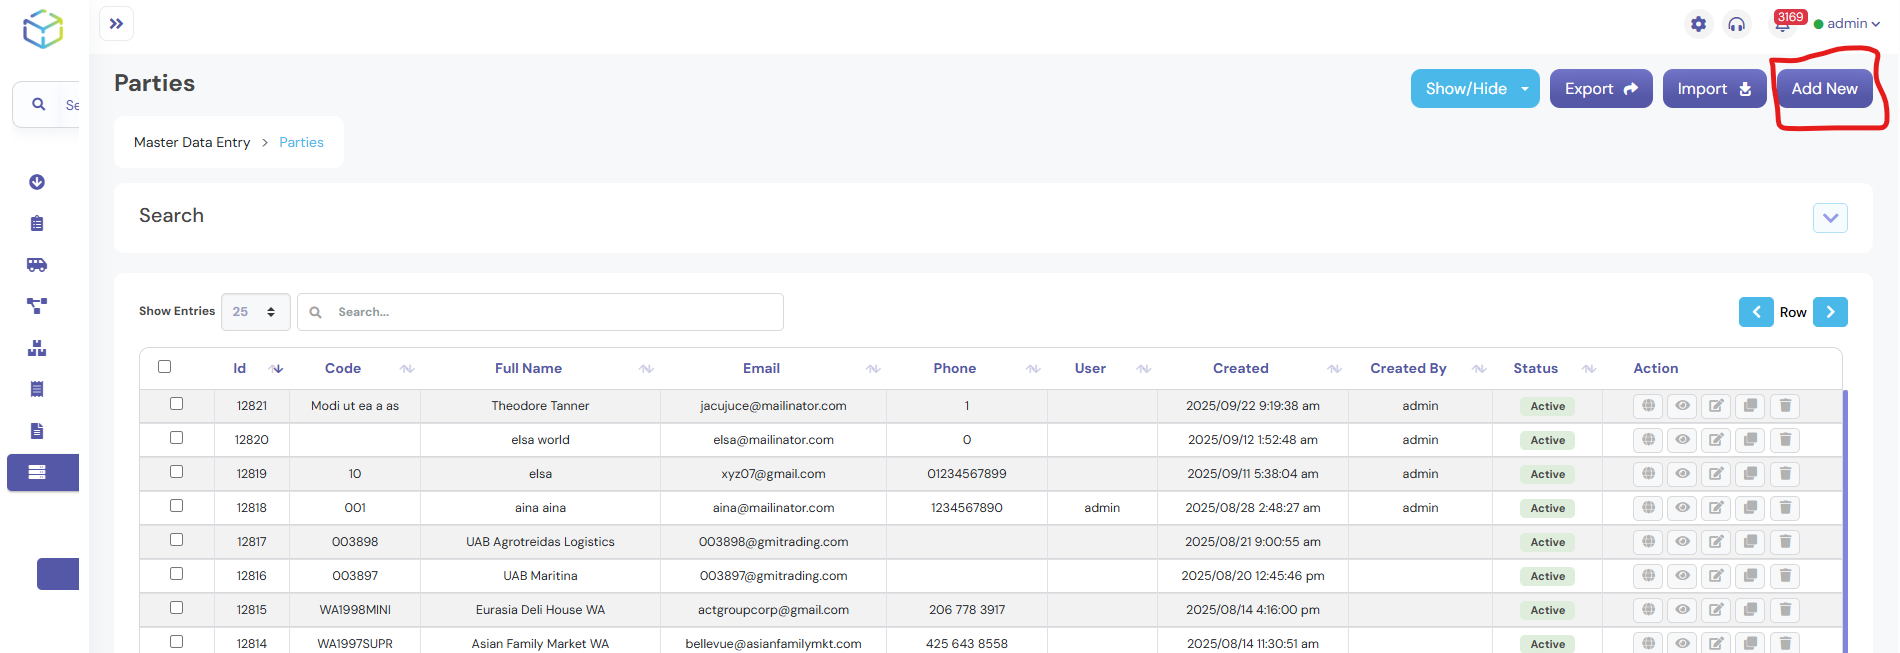Go to Master Data Entry breadcrumb

pos(192,143)
